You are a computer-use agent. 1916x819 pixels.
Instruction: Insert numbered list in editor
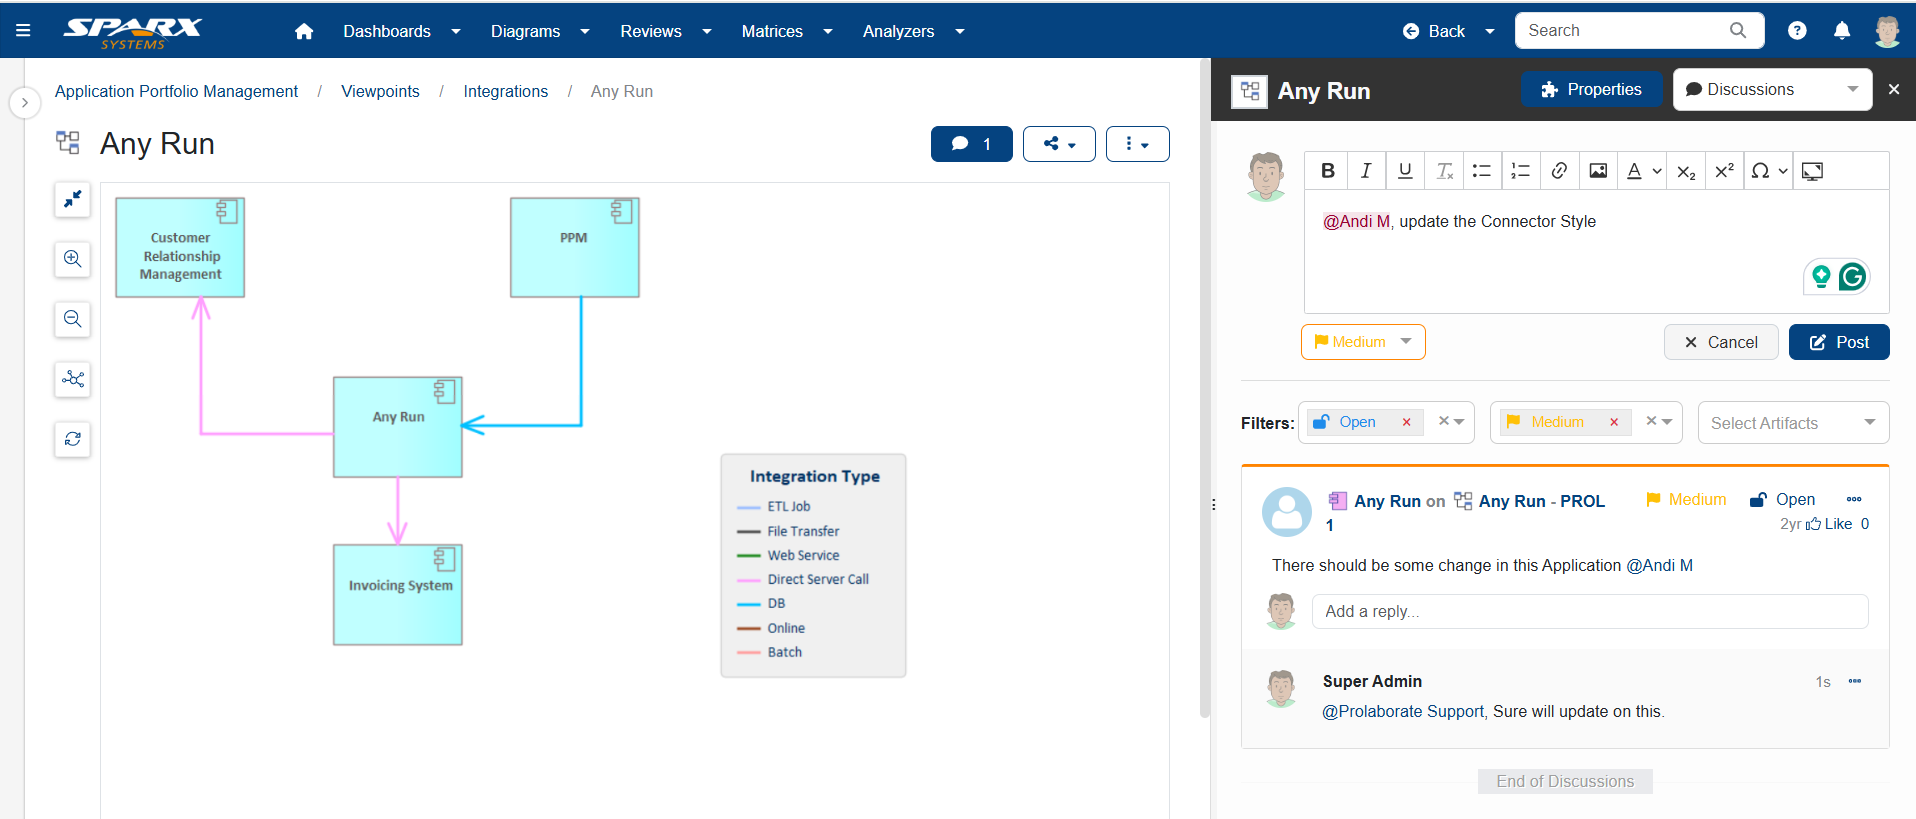[1521, 171]
